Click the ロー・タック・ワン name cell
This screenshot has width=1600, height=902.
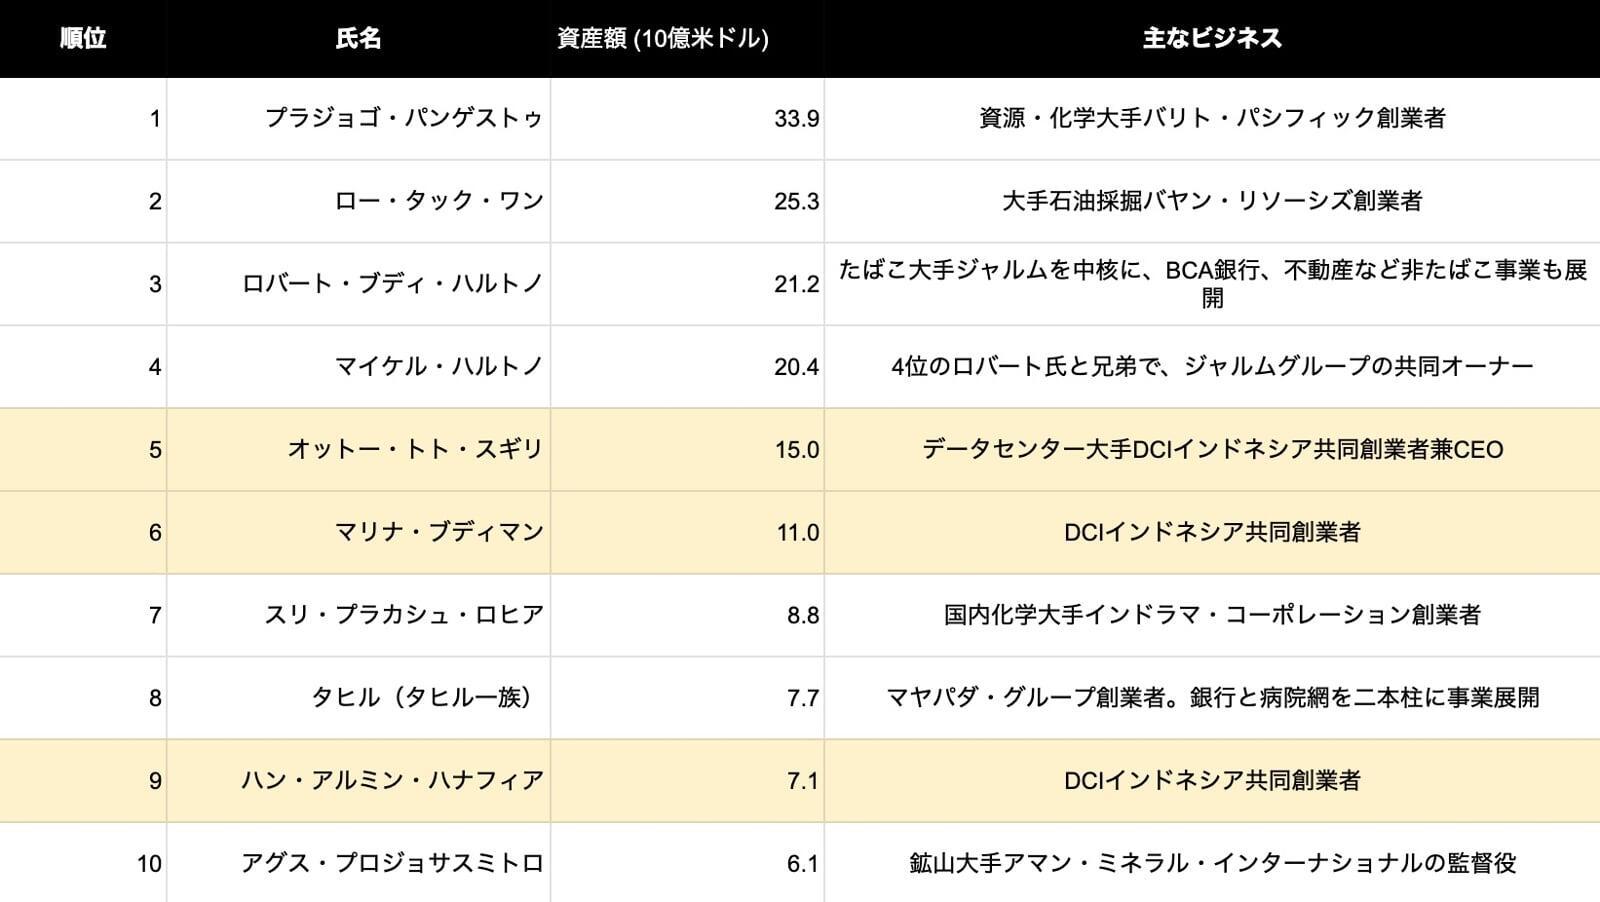pyautogui.click(x=439, y=201)
